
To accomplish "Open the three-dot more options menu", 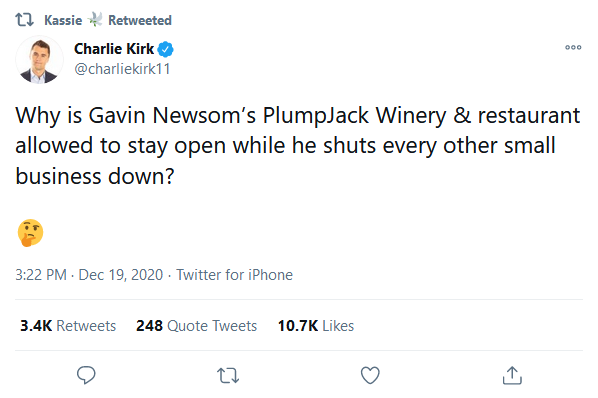I will [573, 47].
